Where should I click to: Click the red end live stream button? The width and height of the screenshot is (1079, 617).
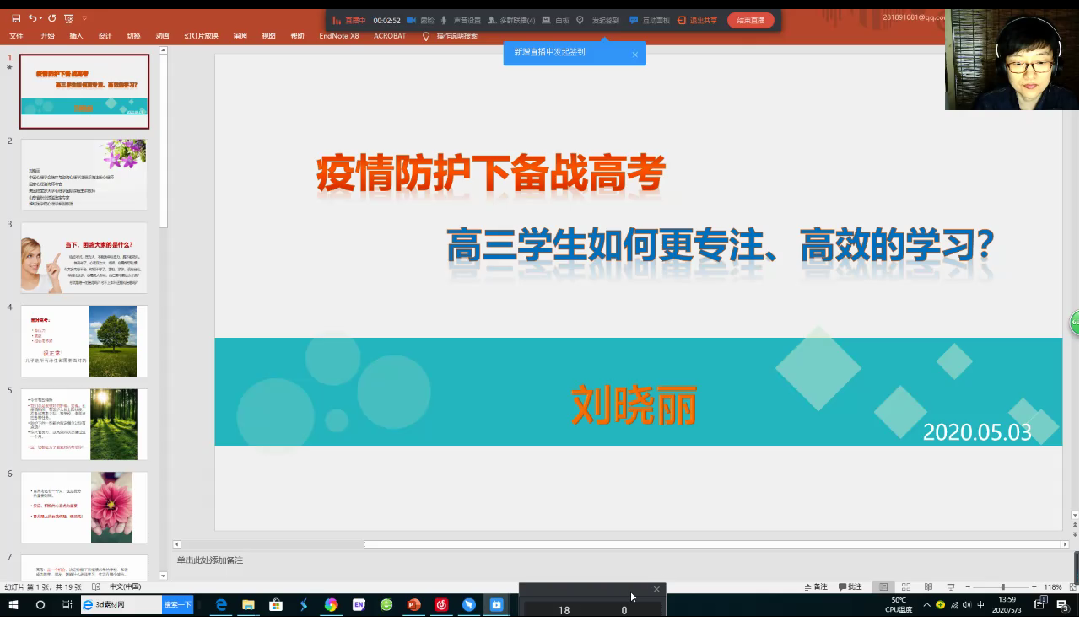tap(750, 20)
